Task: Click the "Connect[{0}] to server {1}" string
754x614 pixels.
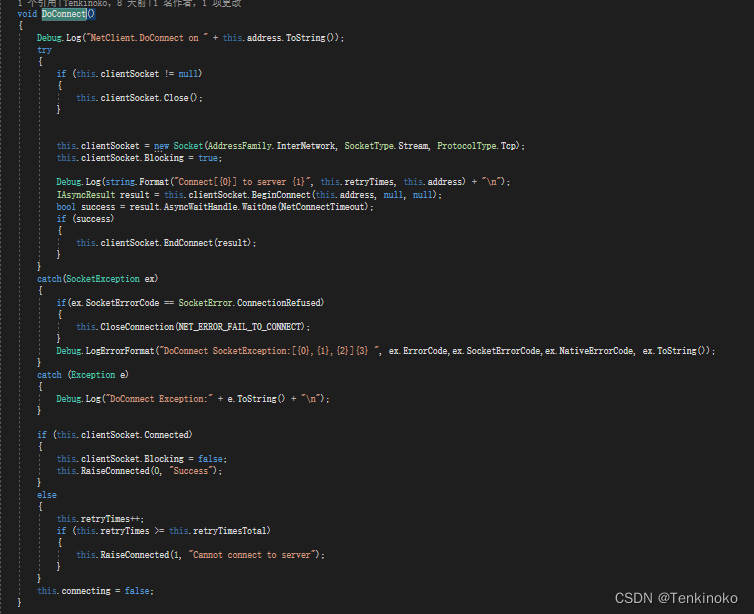Action: click(x=242, y=182)
